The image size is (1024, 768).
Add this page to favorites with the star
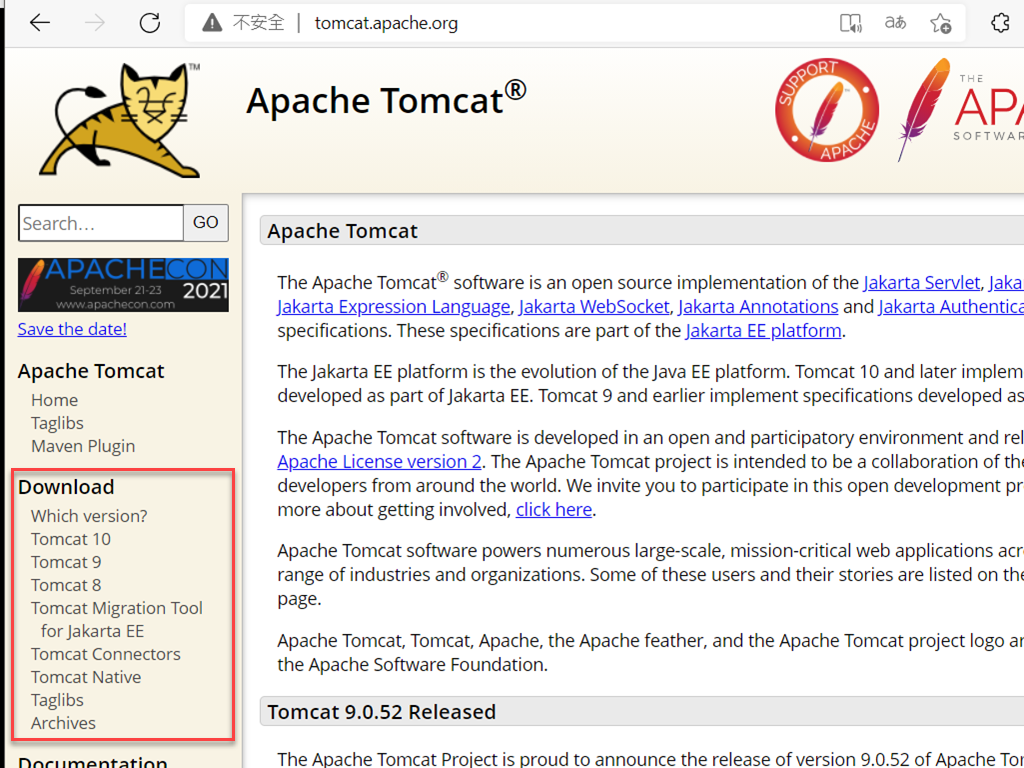940,22
